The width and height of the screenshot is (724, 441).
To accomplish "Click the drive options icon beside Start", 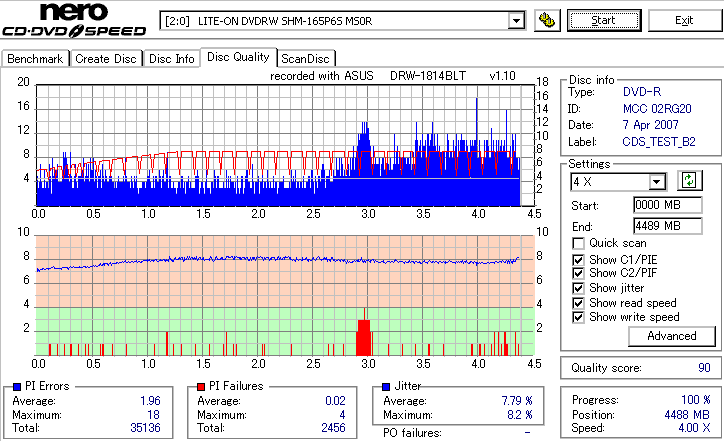I will 547,21.
